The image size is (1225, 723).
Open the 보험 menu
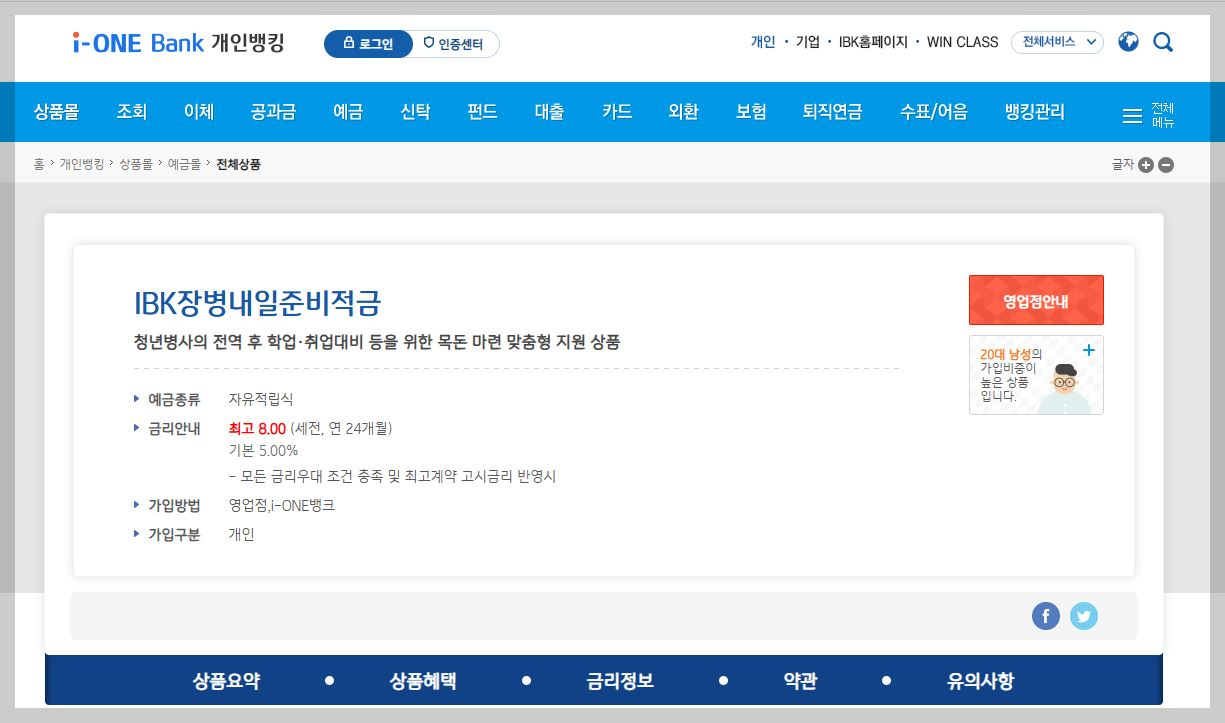751,112
